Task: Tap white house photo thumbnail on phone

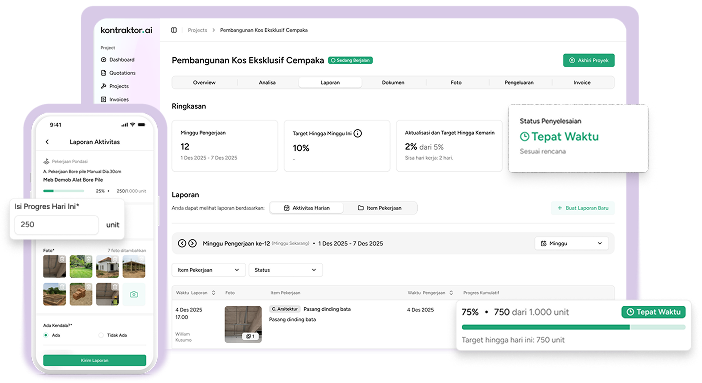Action: [107, 267]
